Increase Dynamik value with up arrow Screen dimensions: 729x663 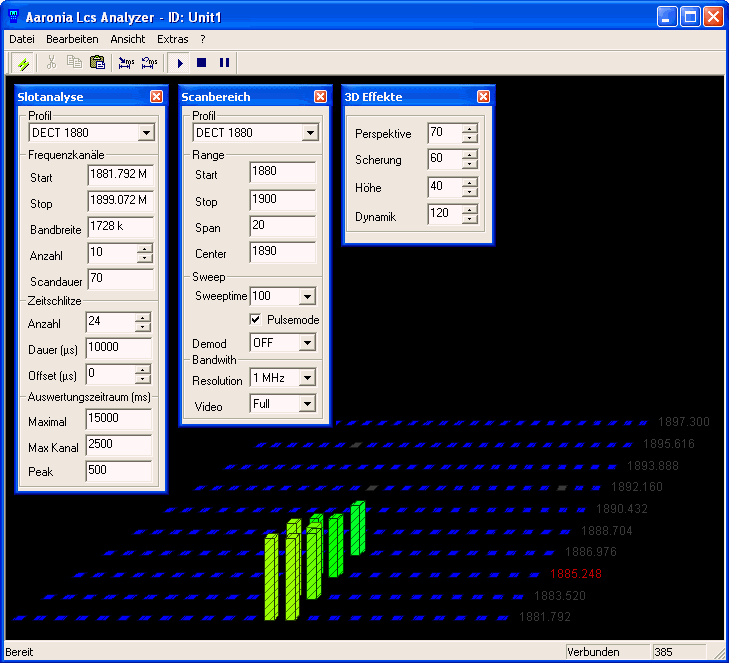point(470,210)
